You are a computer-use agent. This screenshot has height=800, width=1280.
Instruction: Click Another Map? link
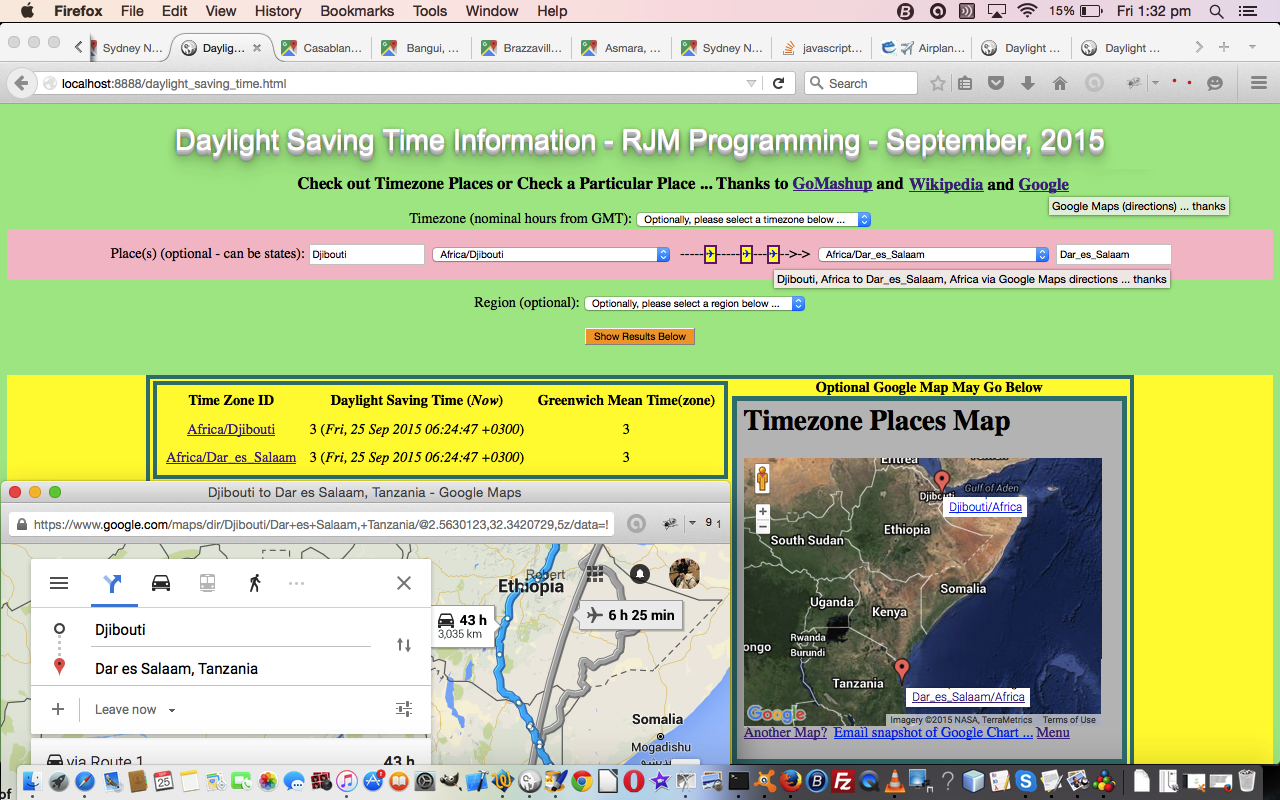[785, 732]
